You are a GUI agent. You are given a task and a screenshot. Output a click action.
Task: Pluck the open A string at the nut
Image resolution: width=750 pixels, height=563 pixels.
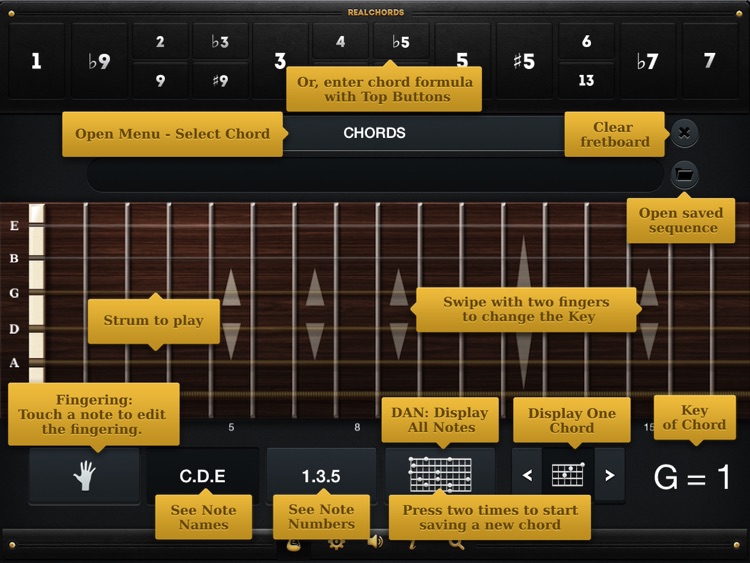coord(37,363)
